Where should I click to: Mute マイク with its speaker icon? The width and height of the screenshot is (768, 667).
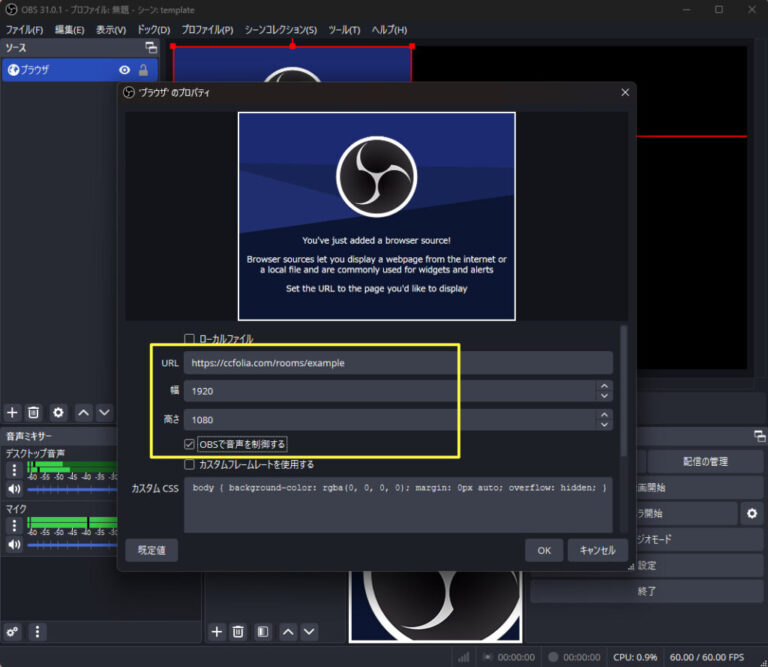[x=14, y=544]
